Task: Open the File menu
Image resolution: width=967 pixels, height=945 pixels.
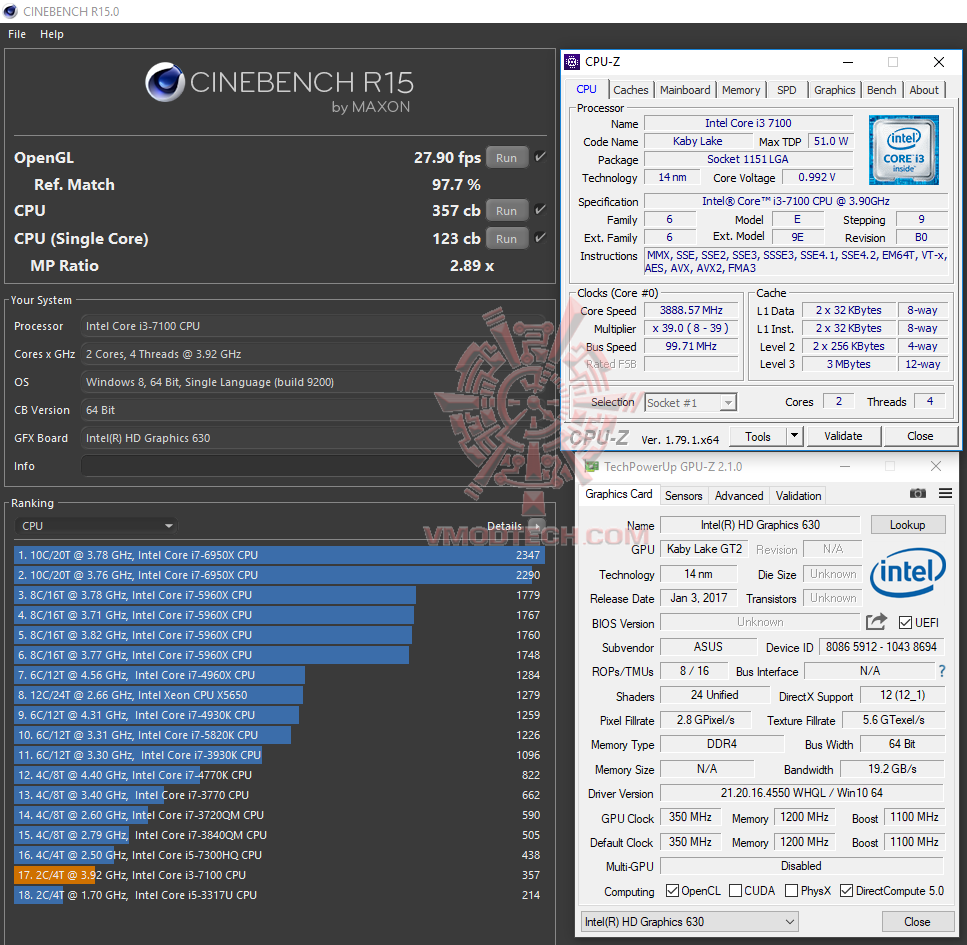Action: (x=17, y=35)
